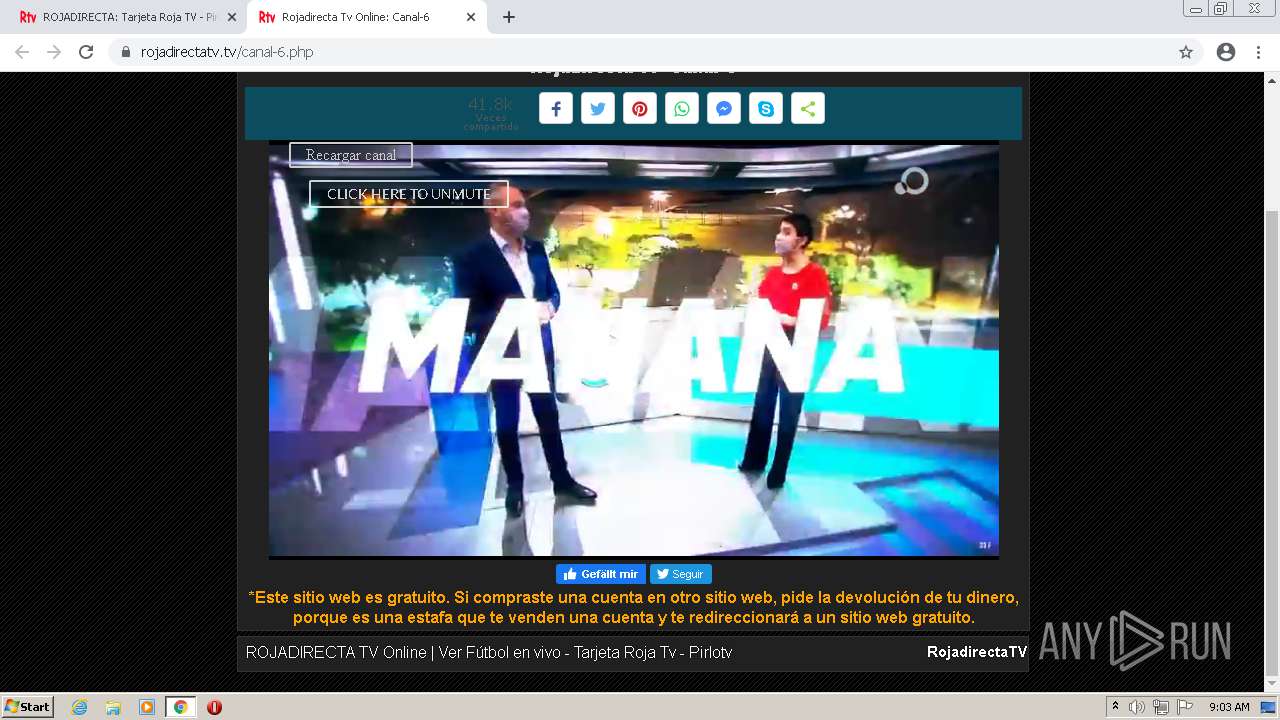Launch Internet Explorer from the taskbar

coord(79,707)
